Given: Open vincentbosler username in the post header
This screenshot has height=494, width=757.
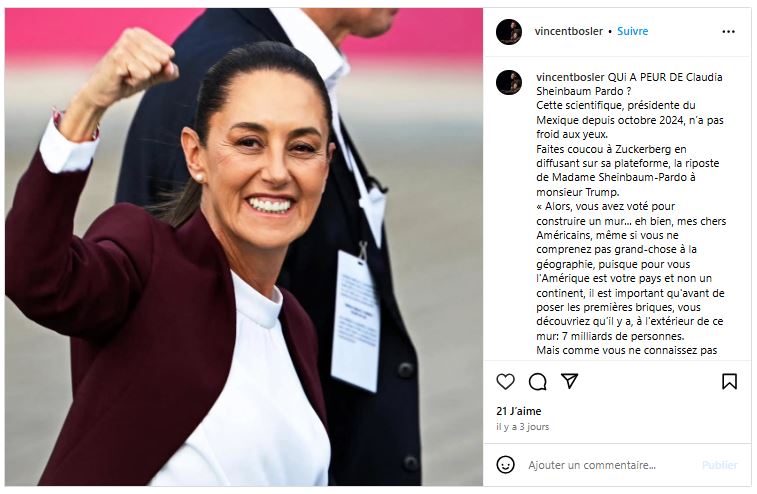Looking at the screenshot, I should [568, 31].
